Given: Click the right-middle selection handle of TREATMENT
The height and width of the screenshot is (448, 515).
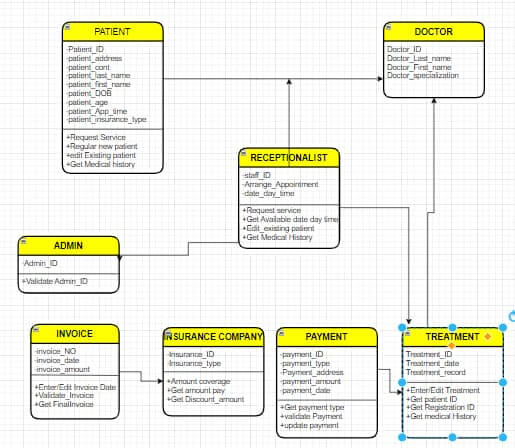Looking at the screenshot, I should [x=503, y=382].
